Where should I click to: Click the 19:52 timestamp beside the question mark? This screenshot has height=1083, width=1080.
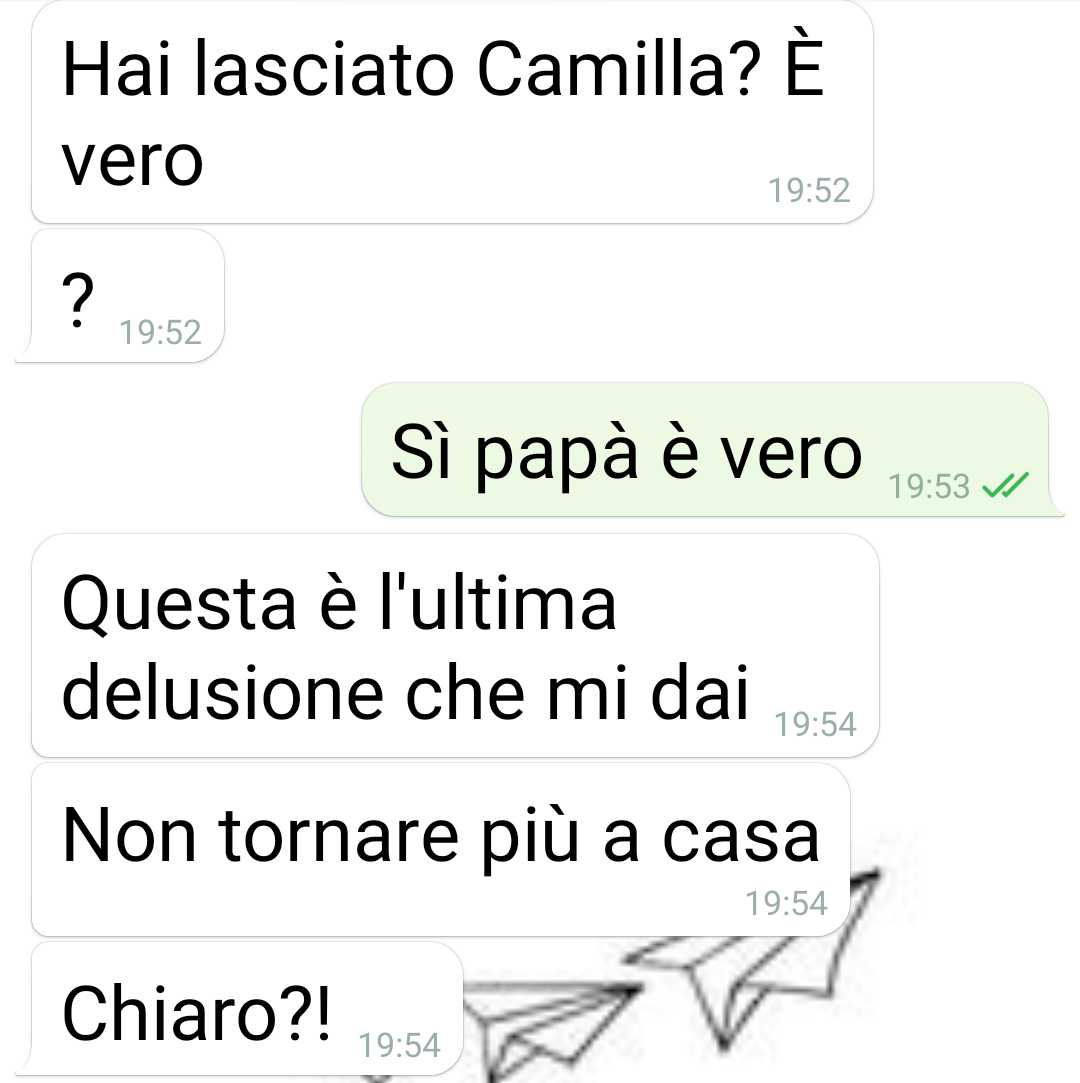(160, 332)
